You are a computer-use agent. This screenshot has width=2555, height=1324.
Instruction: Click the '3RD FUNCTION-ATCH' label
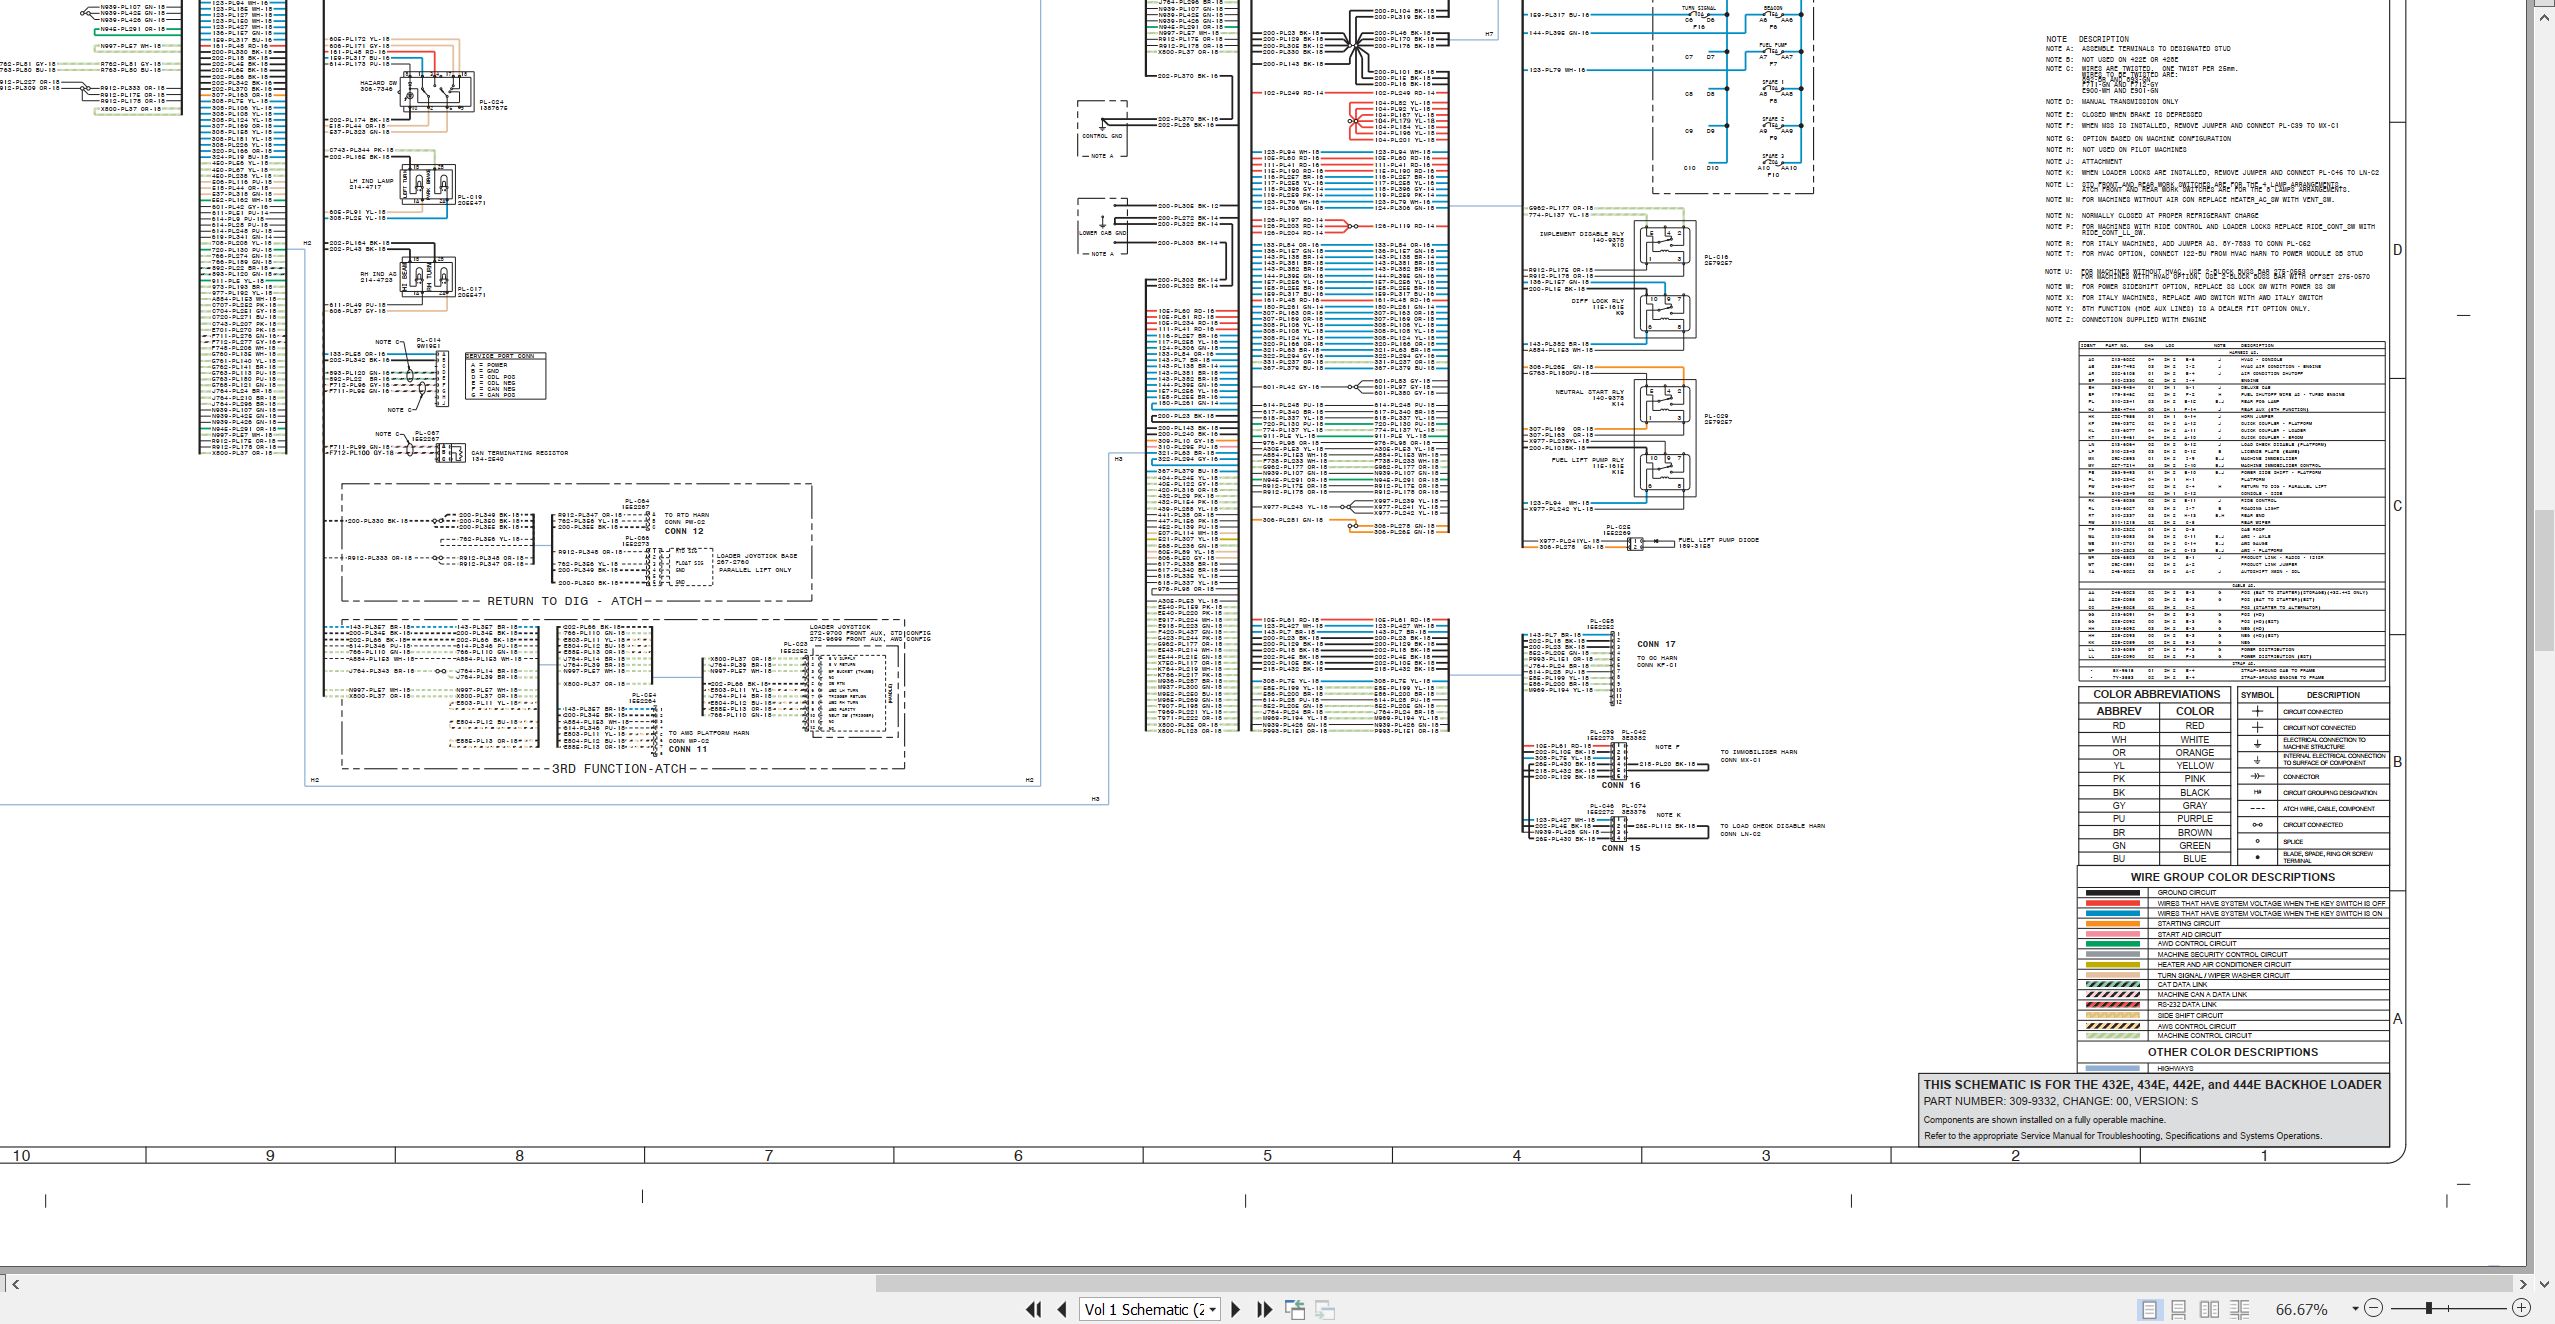coord(619,769)
